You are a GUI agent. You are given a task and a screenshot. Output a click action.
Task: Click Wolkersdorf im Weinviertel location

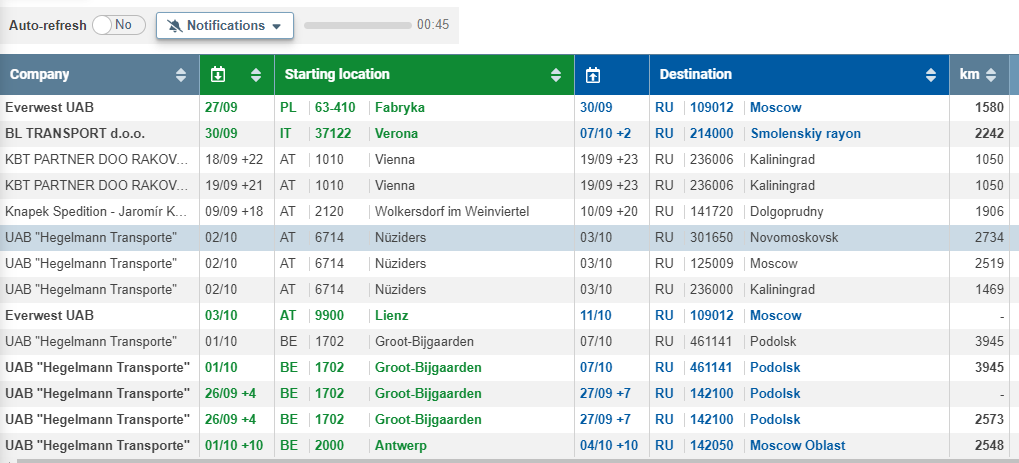452,211
